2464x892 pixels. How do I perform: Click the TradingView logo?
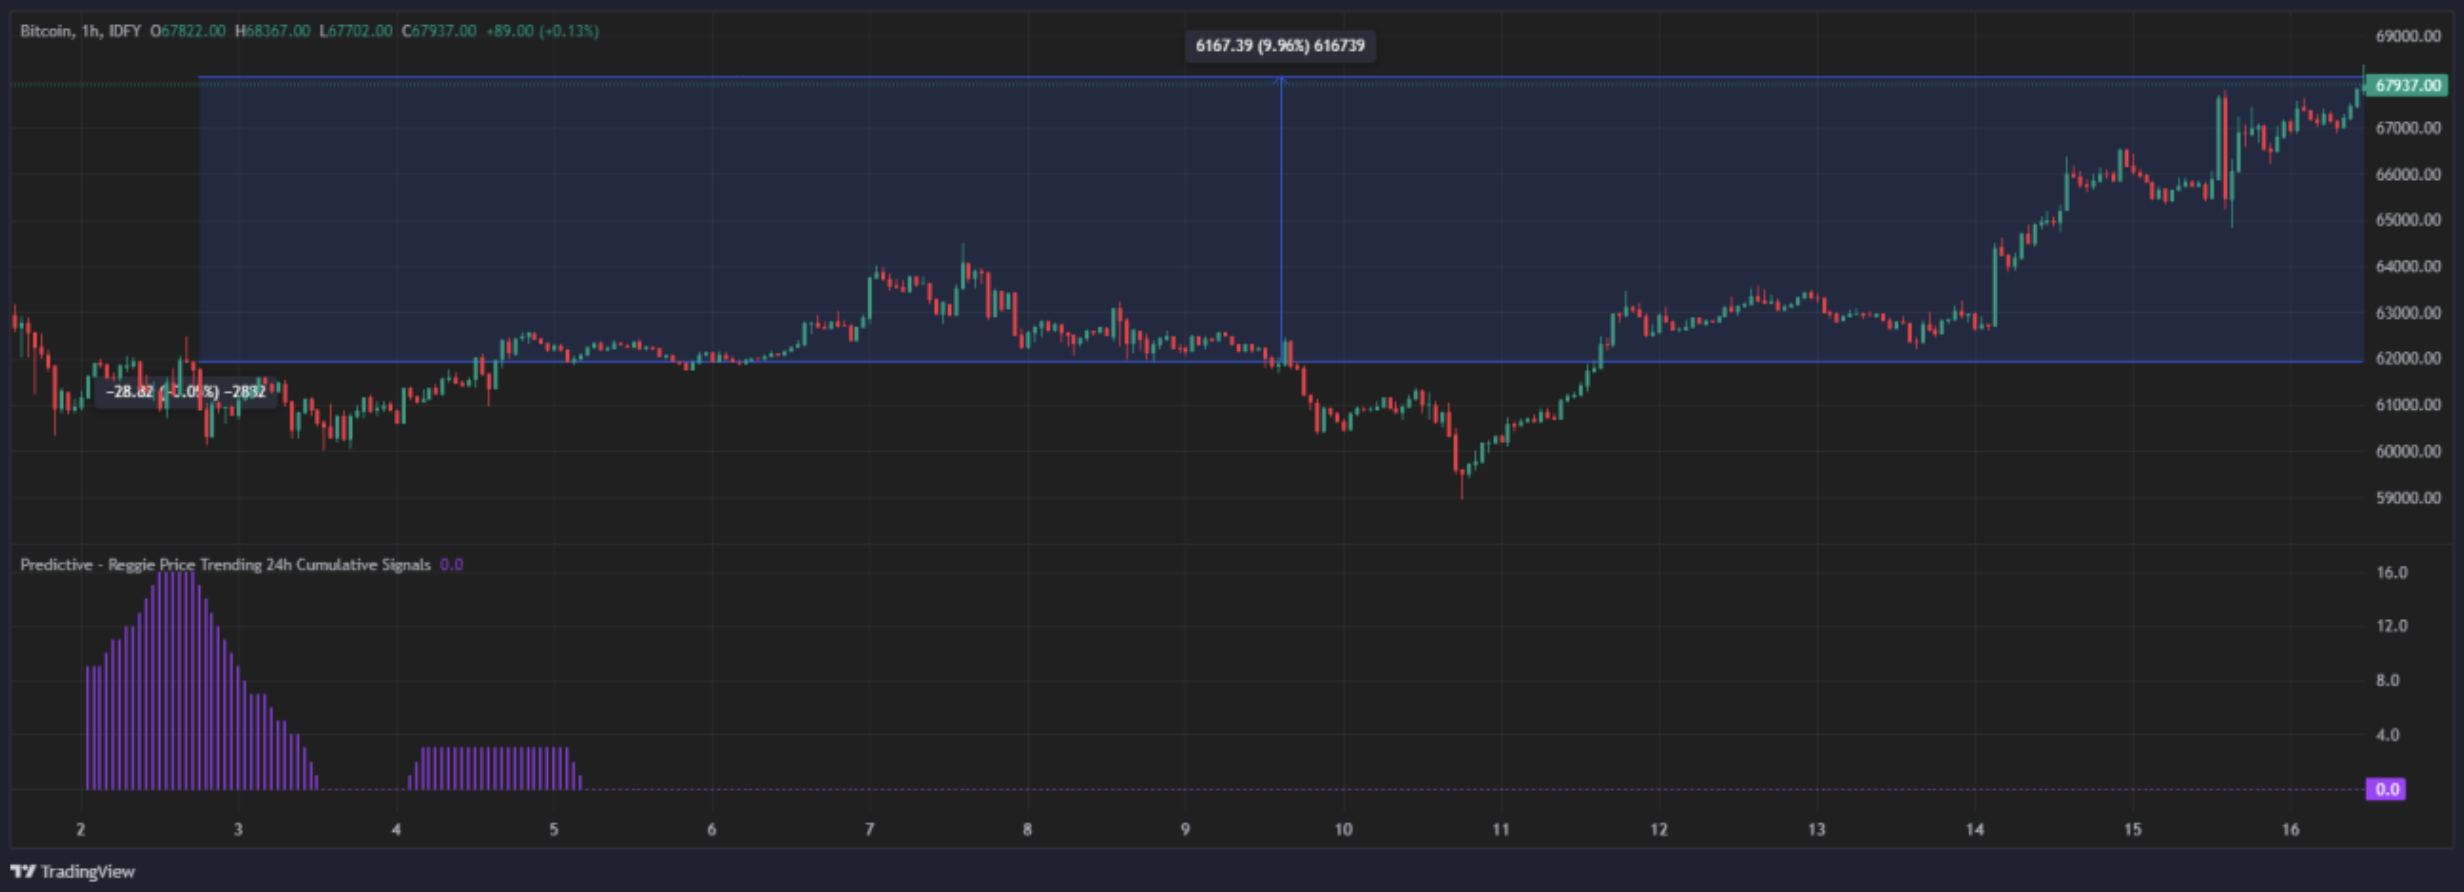73,871
